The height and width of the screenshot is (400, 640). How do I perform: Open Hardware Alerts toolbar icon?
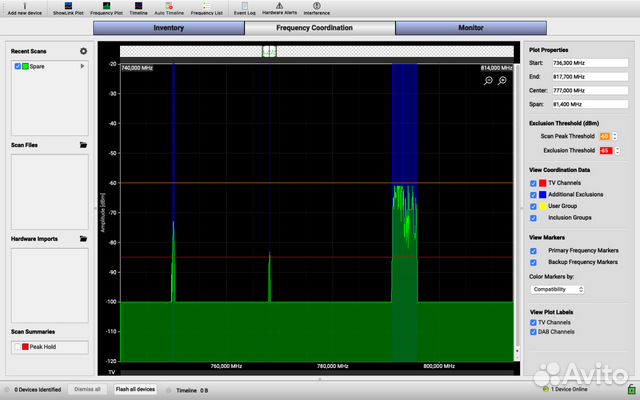point(279,8)
